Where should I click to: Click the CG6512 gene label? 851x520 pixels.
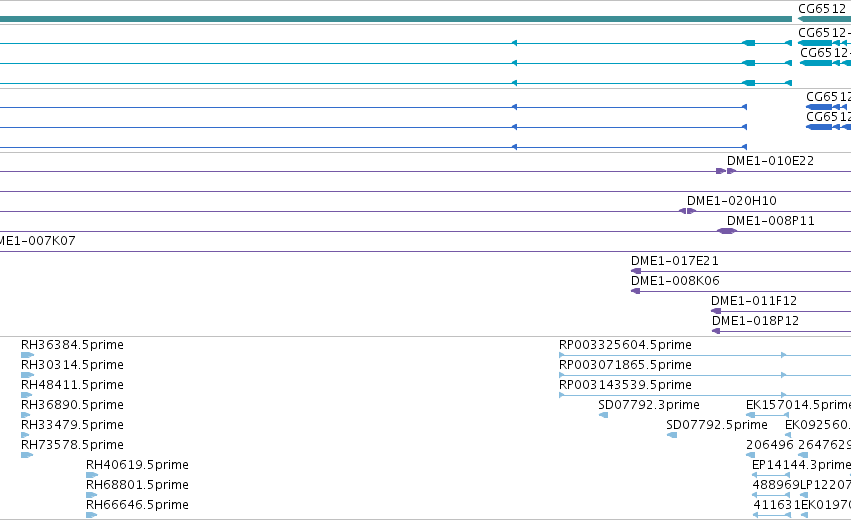coord(822,9)
